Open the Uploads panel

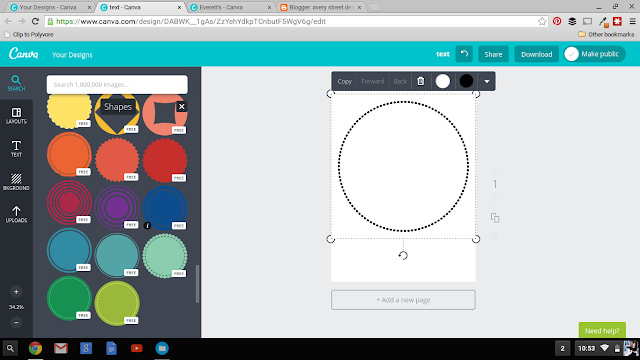click(16, 214)
